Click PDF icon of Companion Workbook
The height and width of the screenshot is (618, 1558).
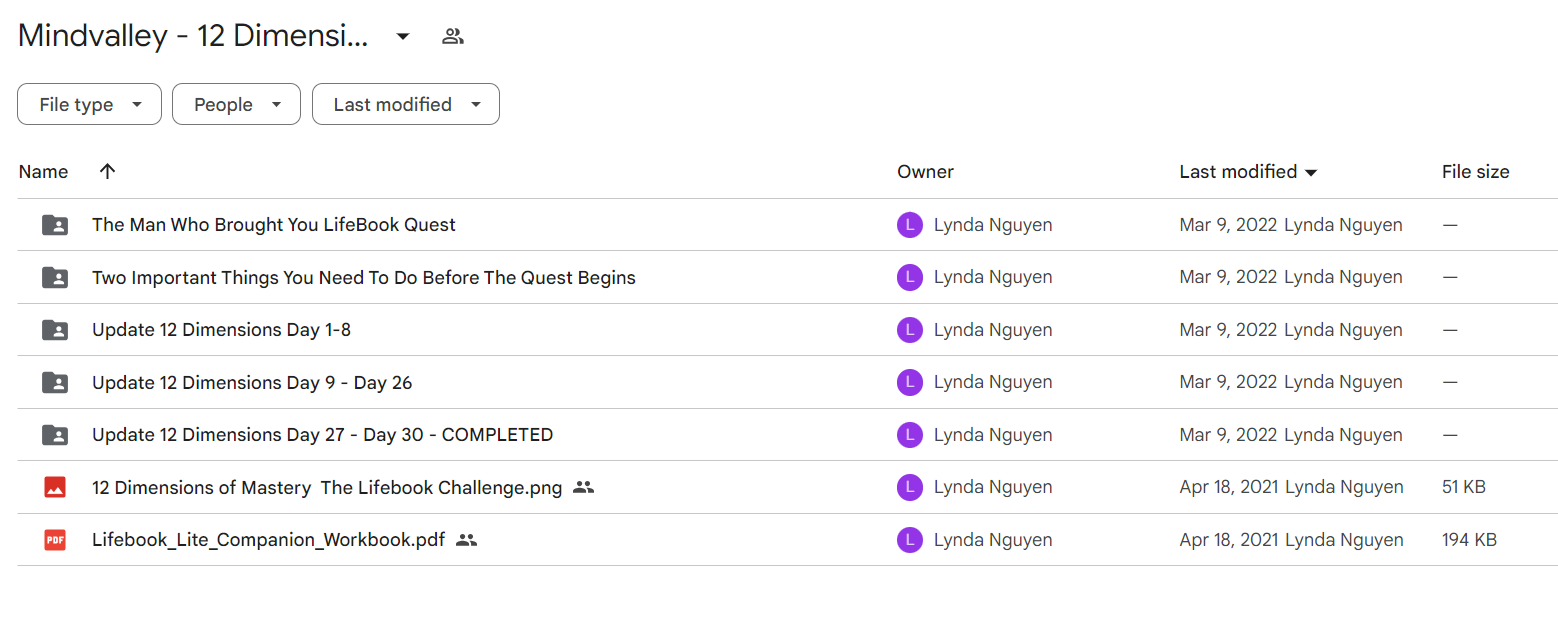point(55,540)
